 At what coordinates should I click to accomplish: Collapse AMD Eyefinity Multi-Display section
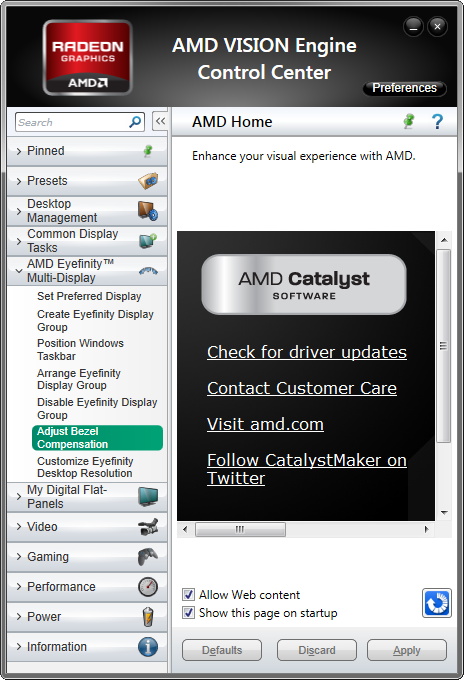[87, 271]
